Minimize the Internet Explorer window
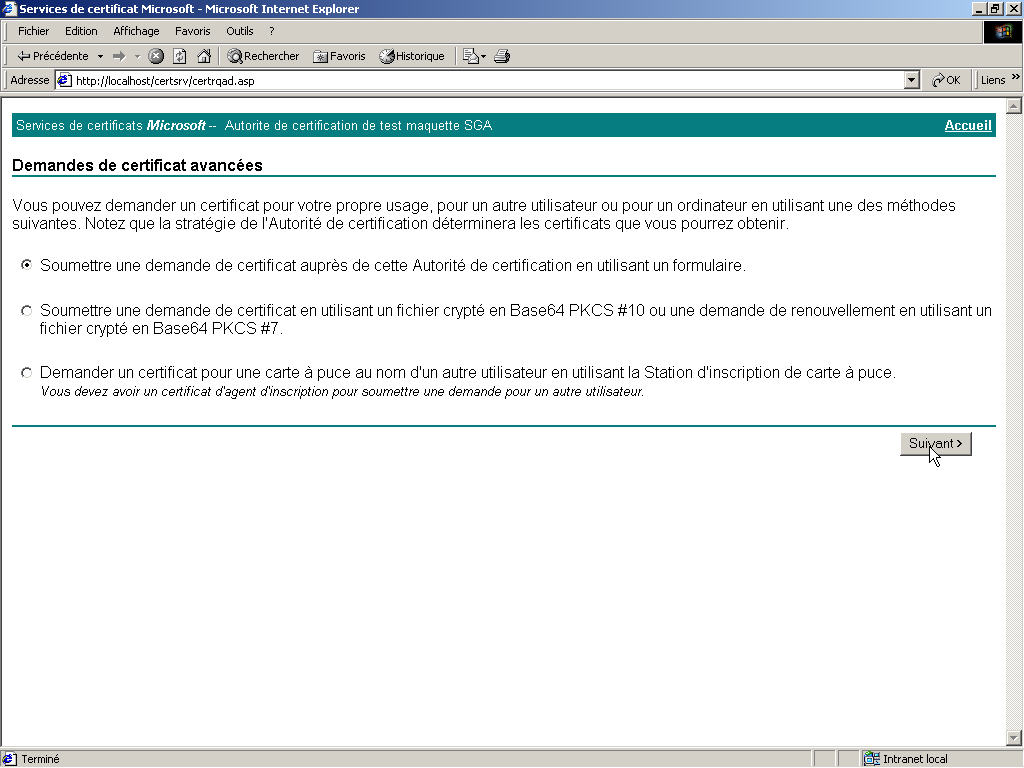This screenshot has height=768, width=1024. (x=980, y=8)
